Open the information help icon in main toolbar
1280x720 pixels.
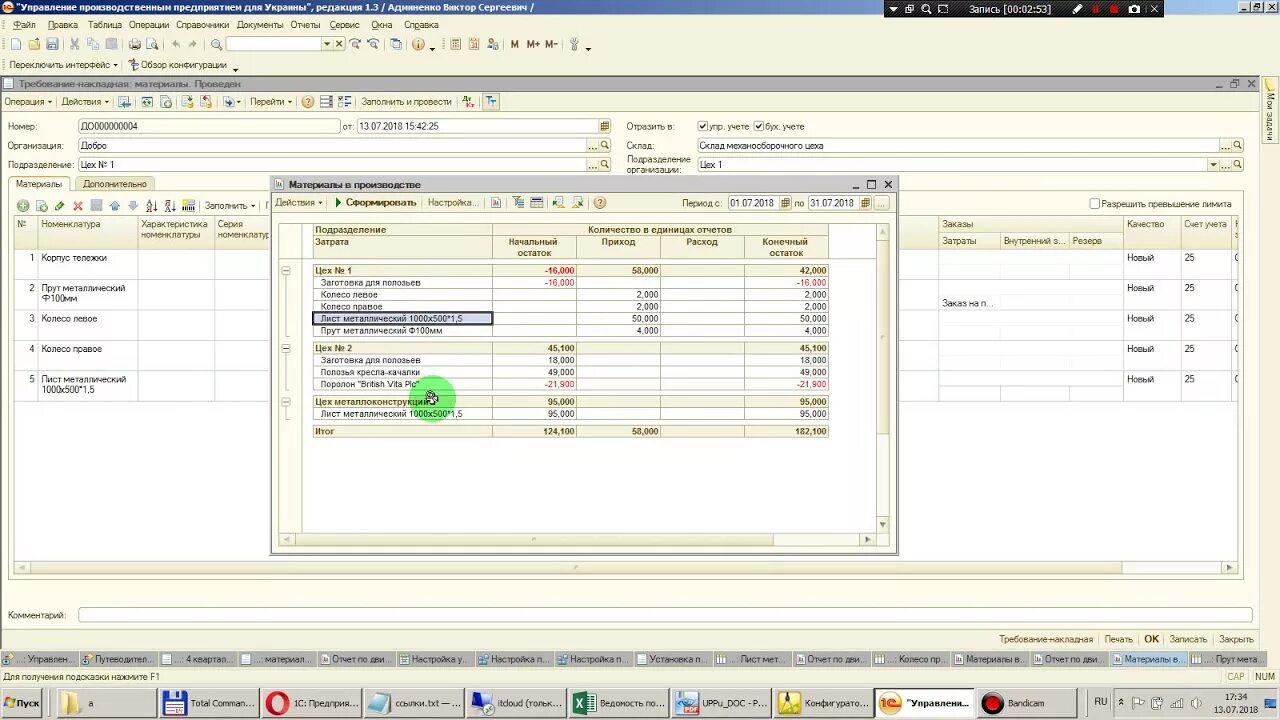click(418, 44)
